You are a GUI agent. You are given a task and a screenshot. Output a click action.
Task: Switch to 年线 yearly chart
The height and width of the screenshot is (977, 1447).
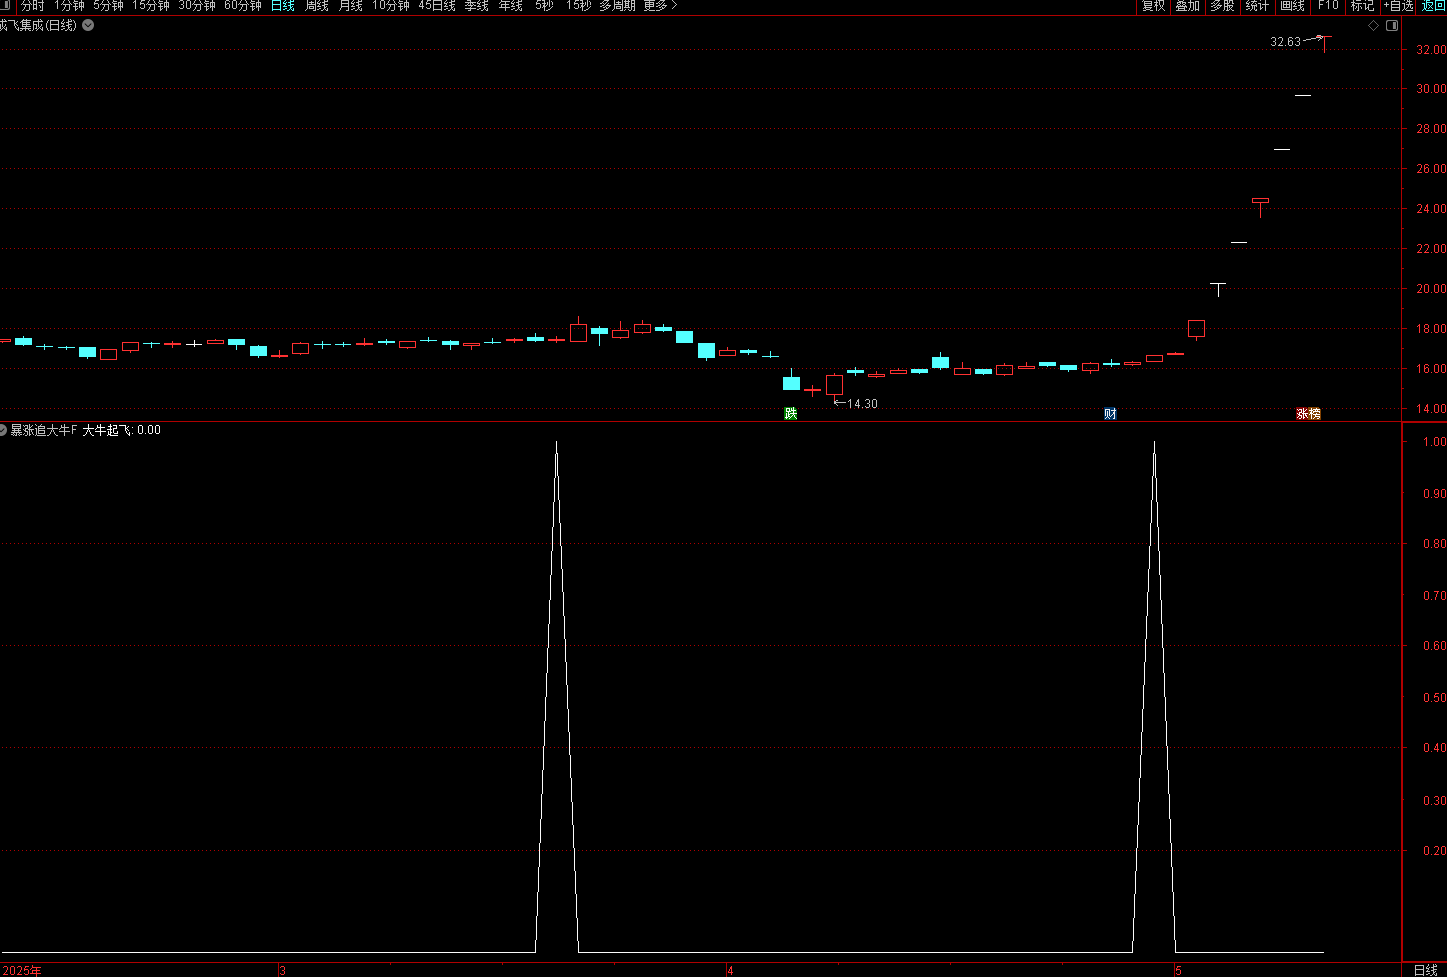click(511, 6)
